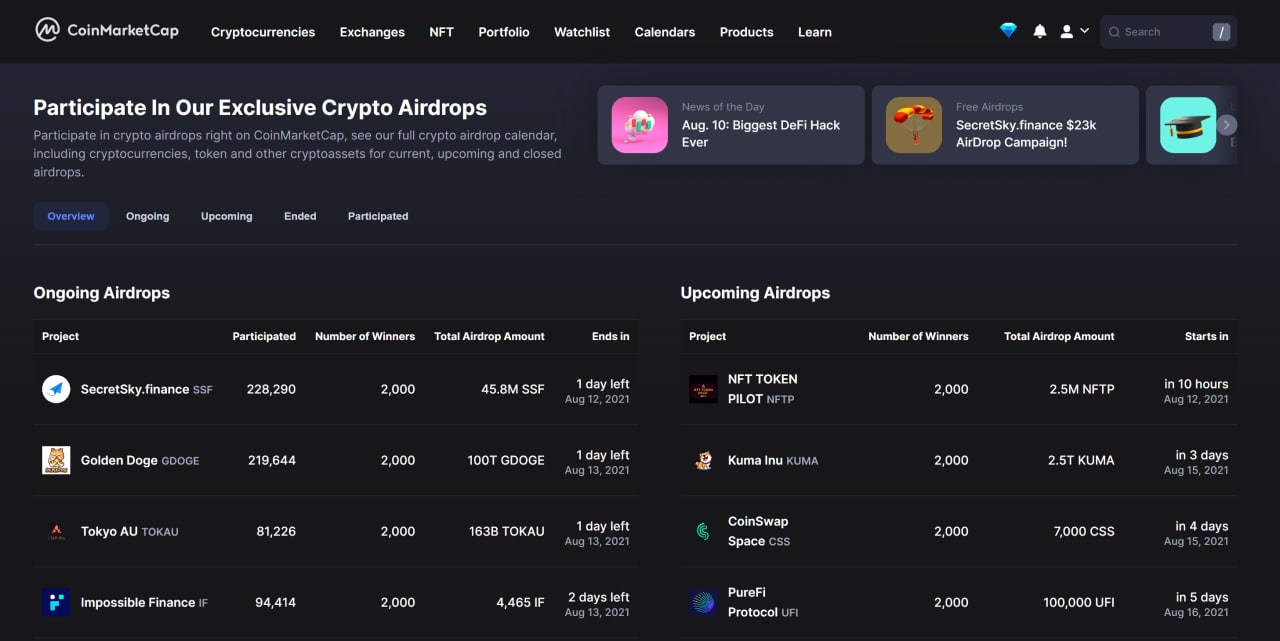
Task: Click the Search input field
Action: pos(1168,32)
